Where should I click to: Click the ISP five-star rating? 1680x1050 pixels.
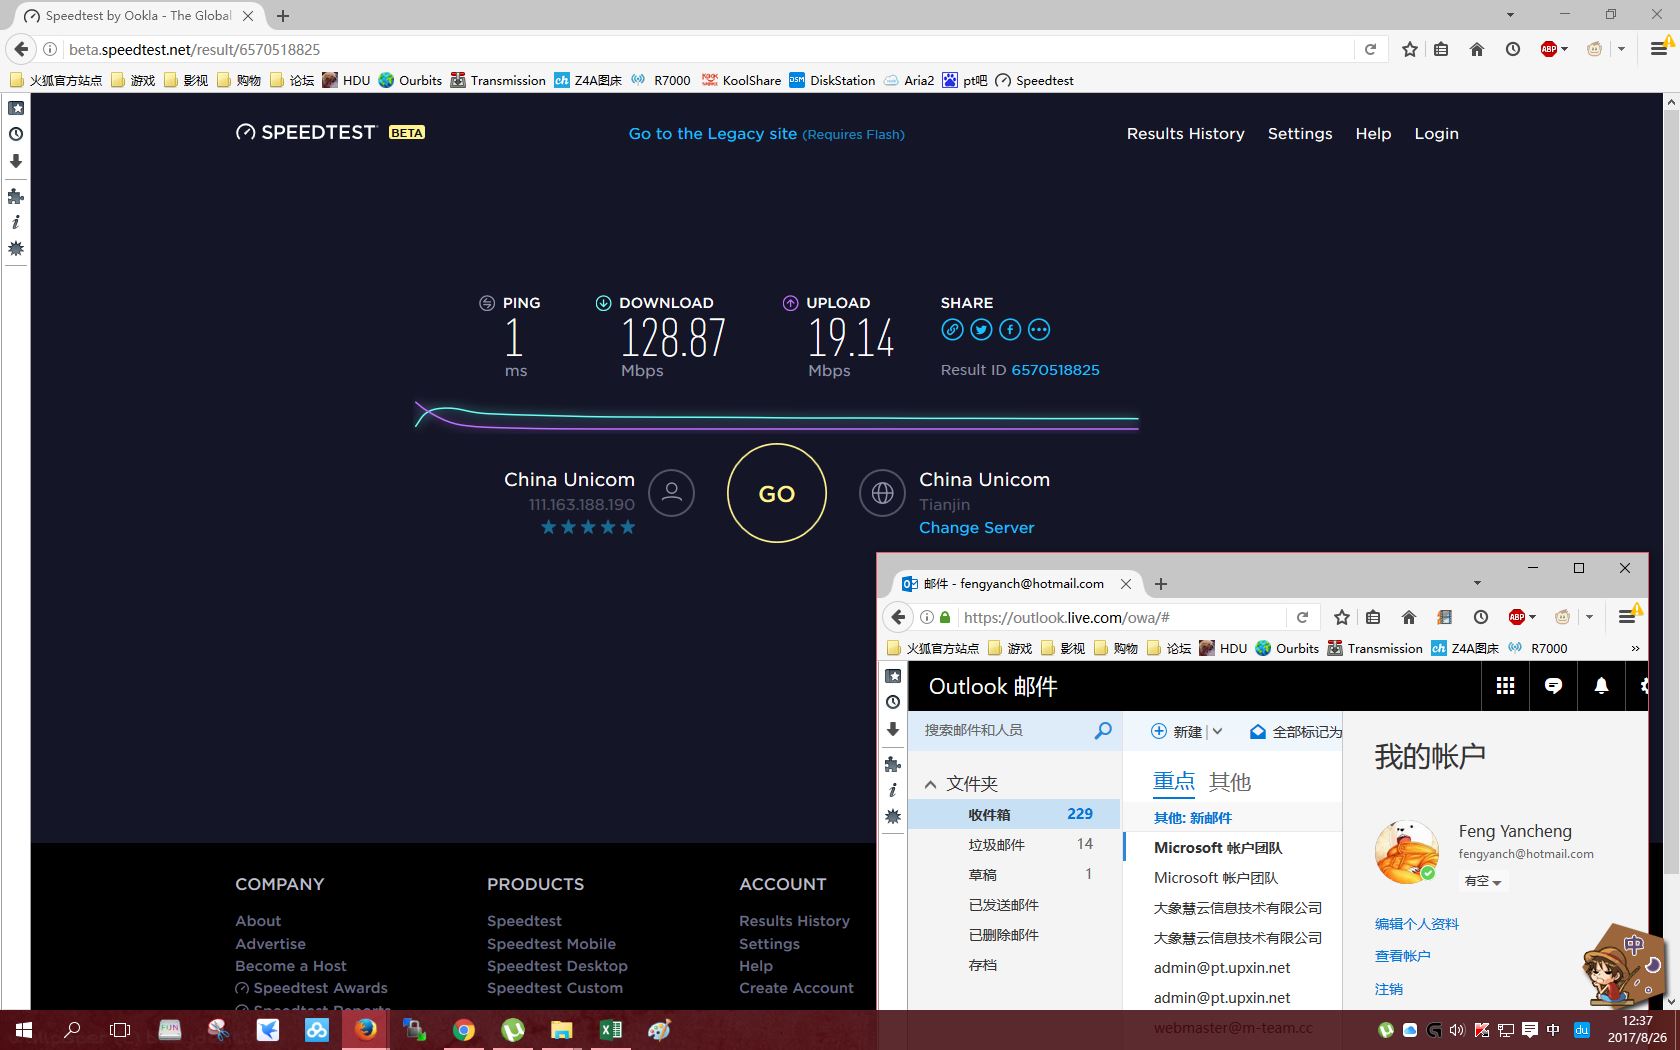[588, 527]
